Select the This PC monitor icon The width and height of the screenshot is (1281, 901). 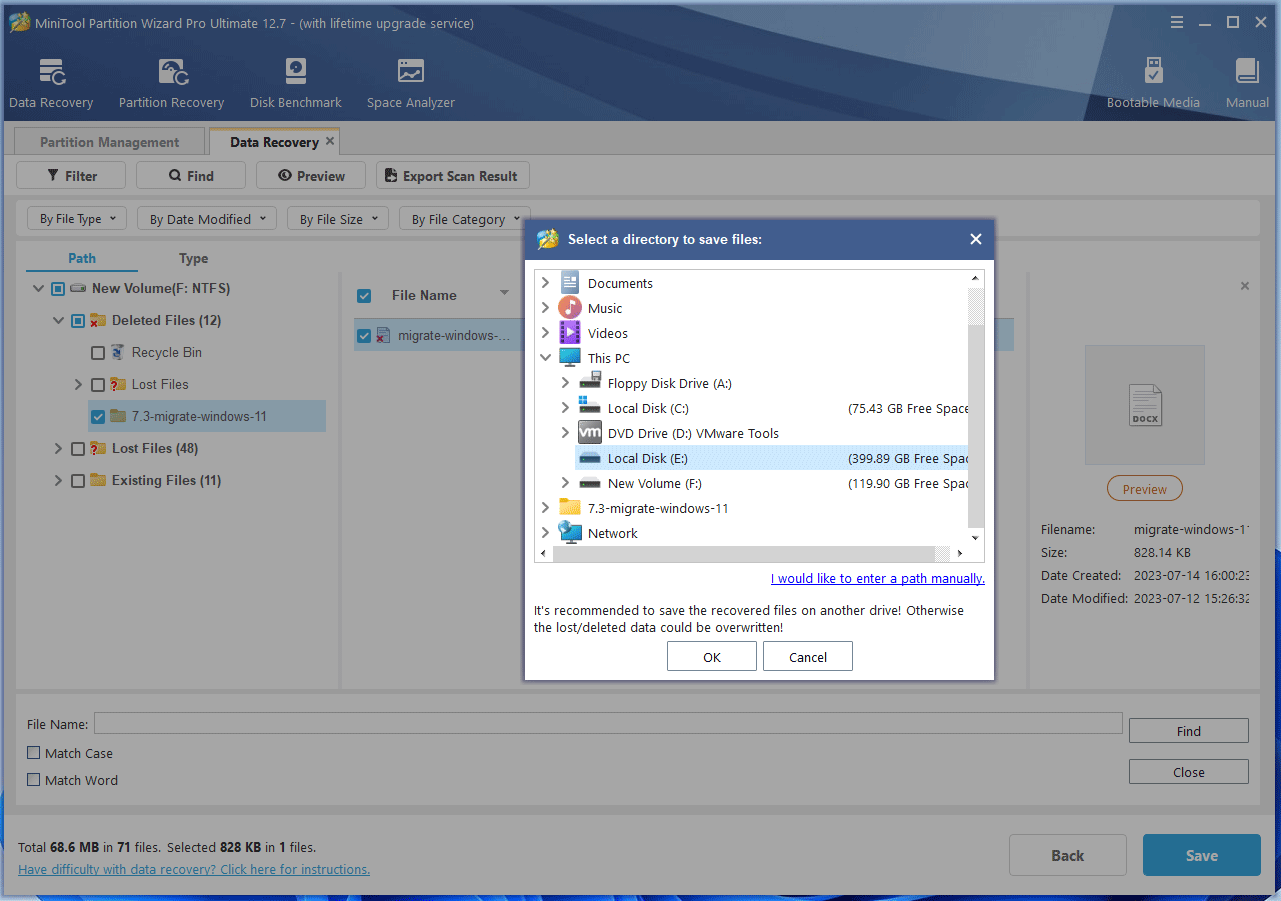point(570,358)
